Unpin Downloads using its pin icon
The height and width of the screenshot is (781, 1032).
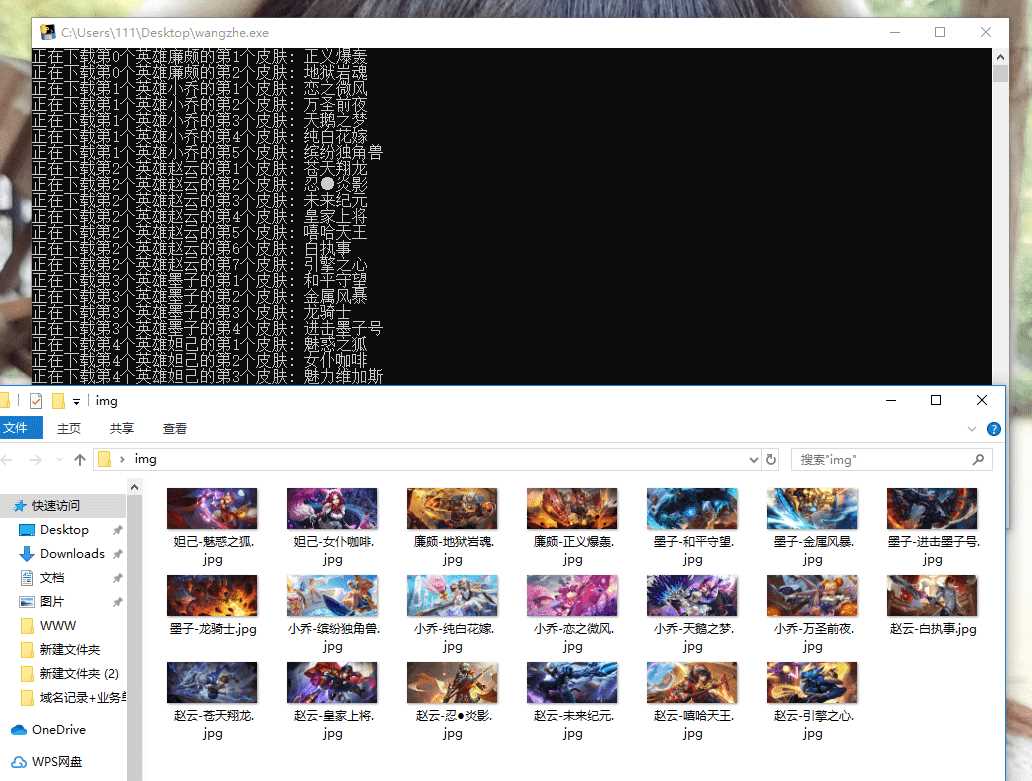click(118, 554)
